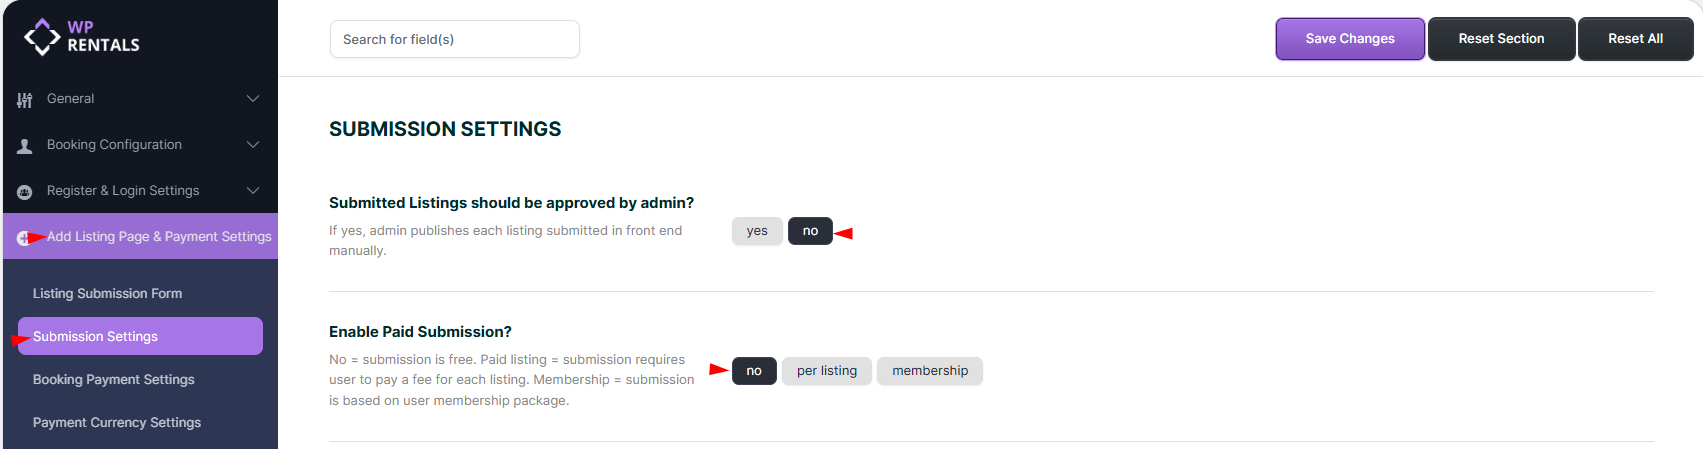Expand the General menu chevron
The image size is (1703, 449).
coord(253,99)
